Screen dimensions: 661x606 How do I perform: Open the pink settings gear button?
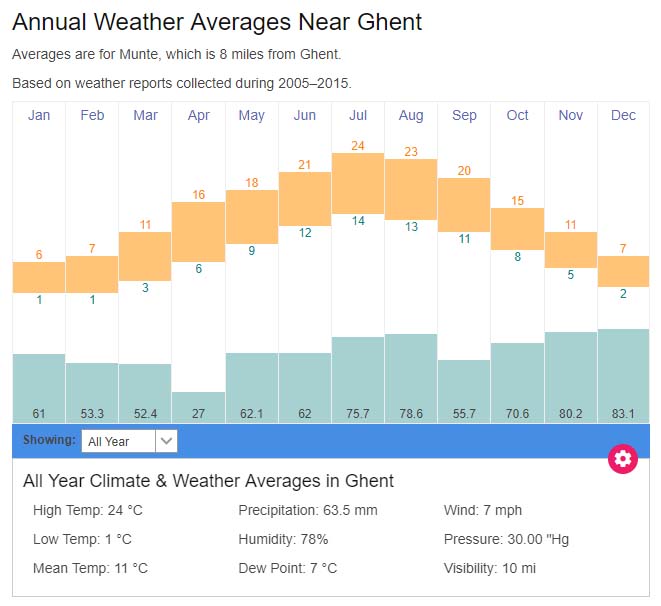pyautogui.click(x=623, y=459)
